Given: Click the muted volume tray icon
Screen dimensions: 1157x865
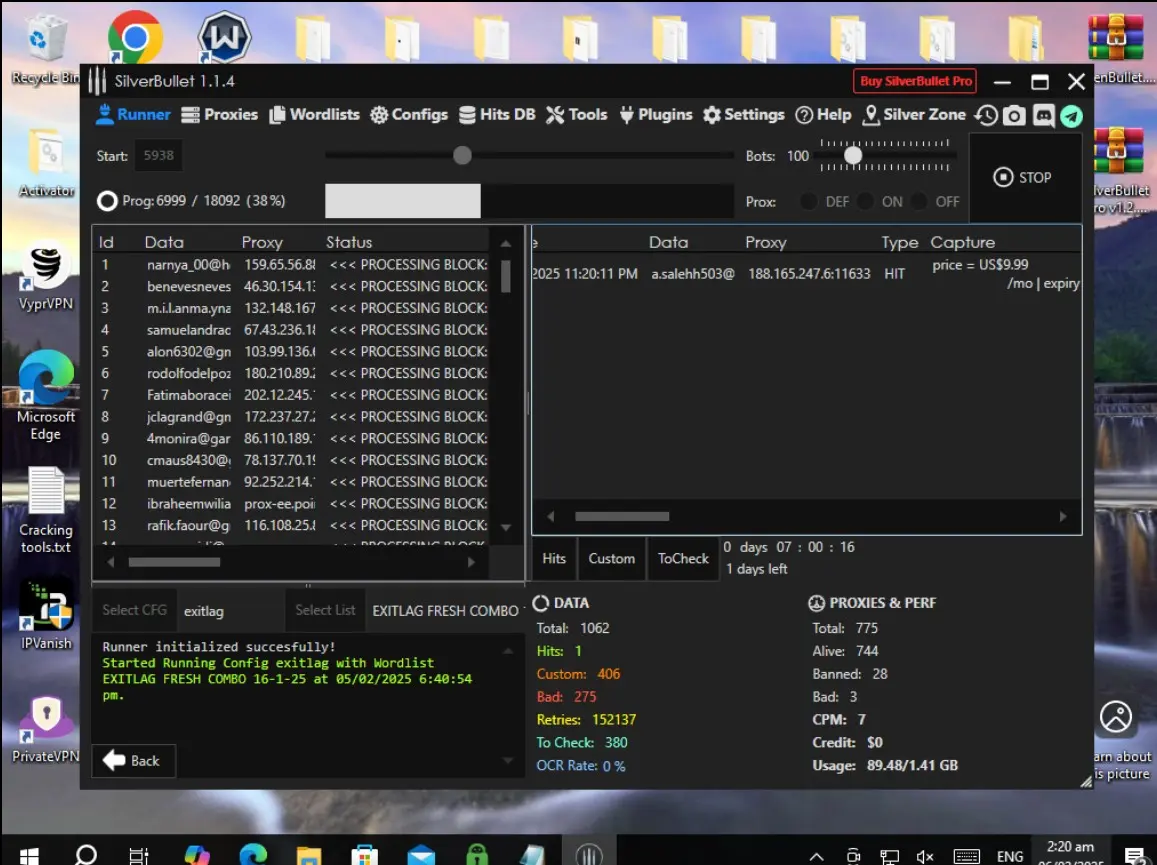Looking at the screenshot, I should tap(925, 856).
